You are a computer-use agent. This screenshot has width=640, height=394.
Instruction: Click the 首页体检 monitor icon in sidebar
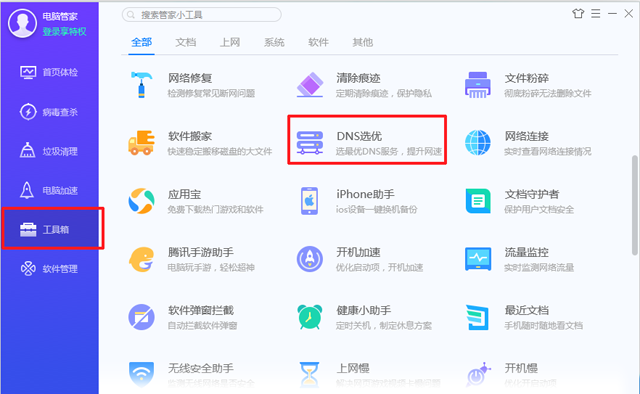pyautogui.click(x=28, y=72)
